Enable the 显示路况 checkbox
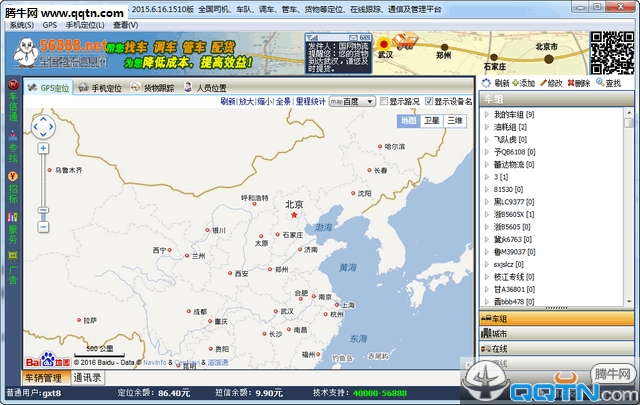This screenshot has height=405, width=640. coord(384,101)
